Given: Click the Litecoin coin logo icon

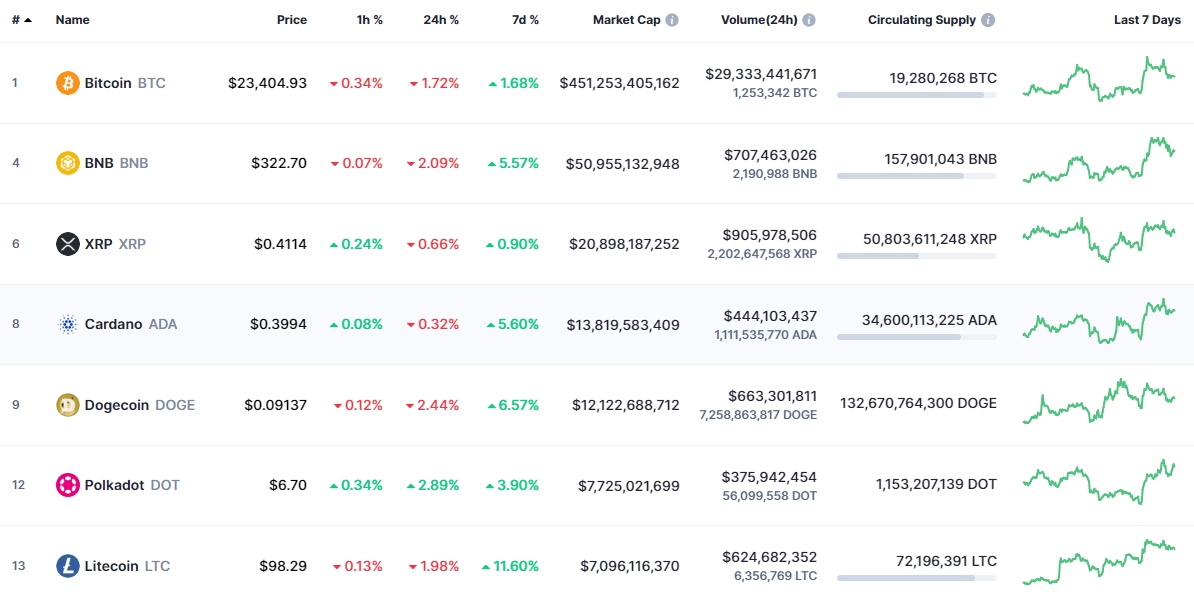Looking at the screenshot, I should click(68, 566).
